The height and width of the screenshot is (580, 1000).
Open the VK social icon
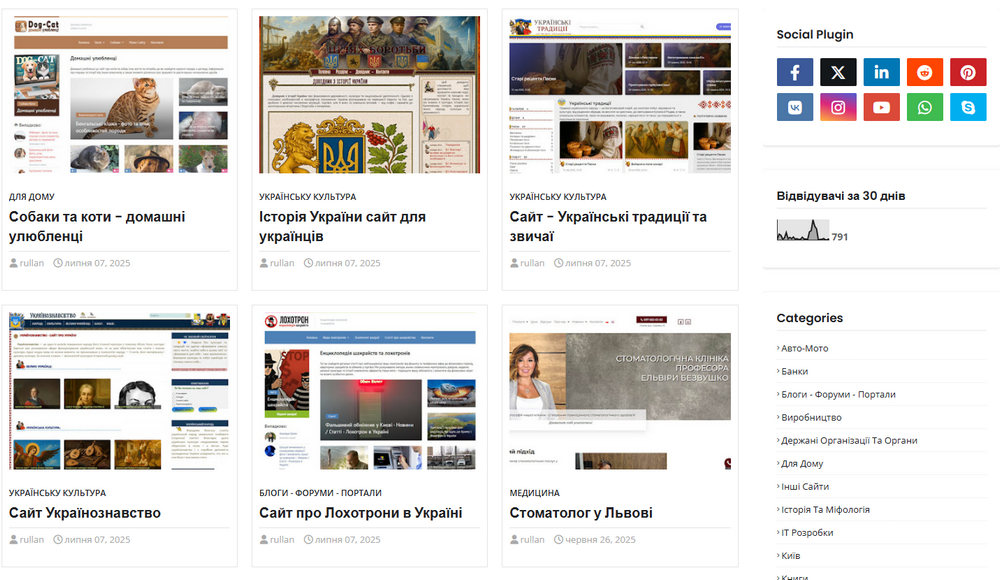point(795,107)
